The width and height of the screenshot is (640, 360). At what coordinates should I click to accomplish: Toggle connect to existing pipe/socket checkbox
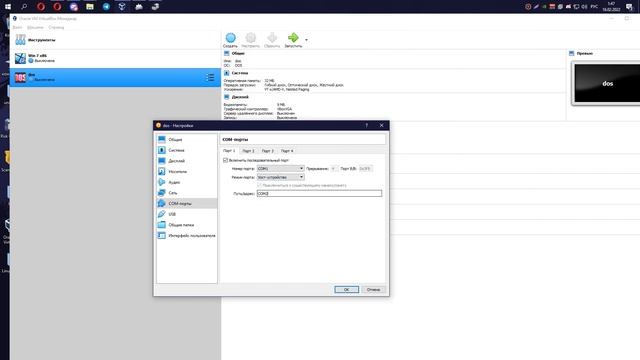click(259, 185)
